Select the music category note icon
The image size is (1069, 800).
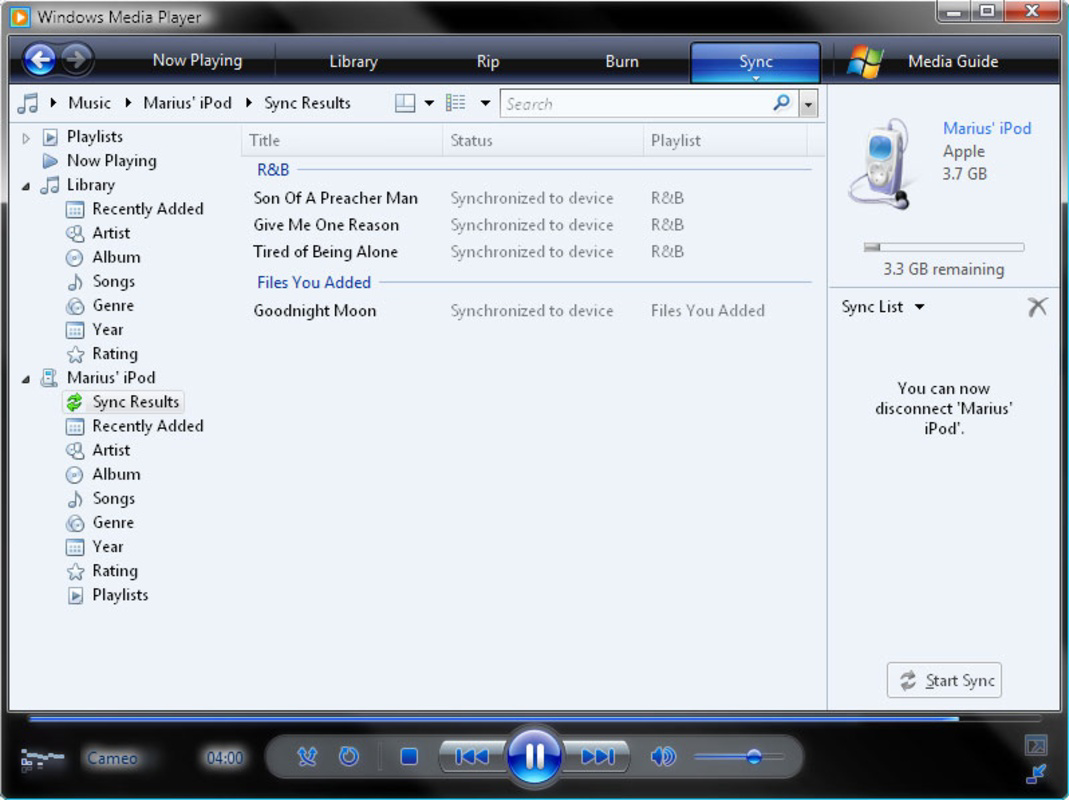click(28, 103)
